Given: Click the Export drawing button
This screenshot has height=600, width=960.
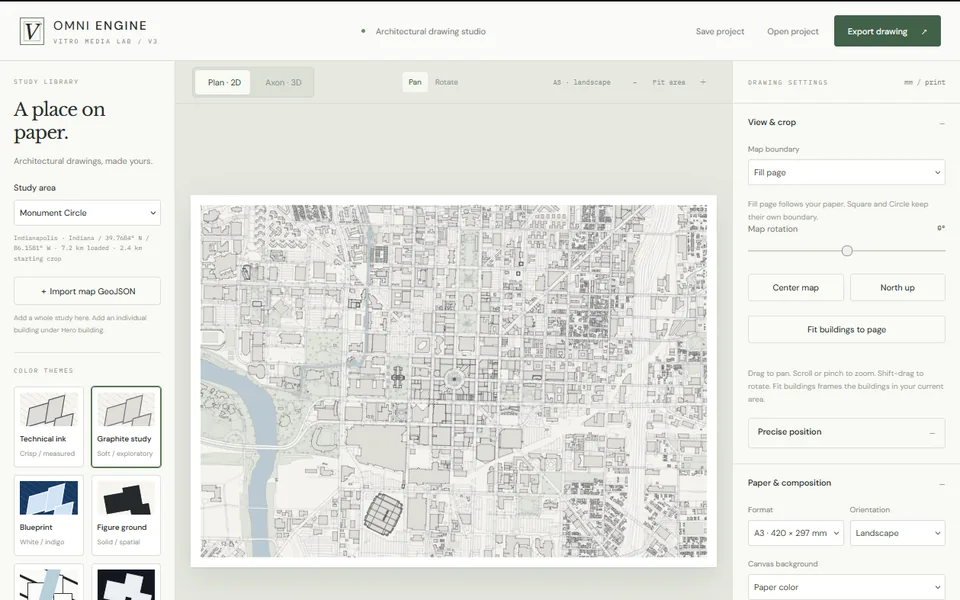Looking at the screenshot, I should tap(887, 31).
